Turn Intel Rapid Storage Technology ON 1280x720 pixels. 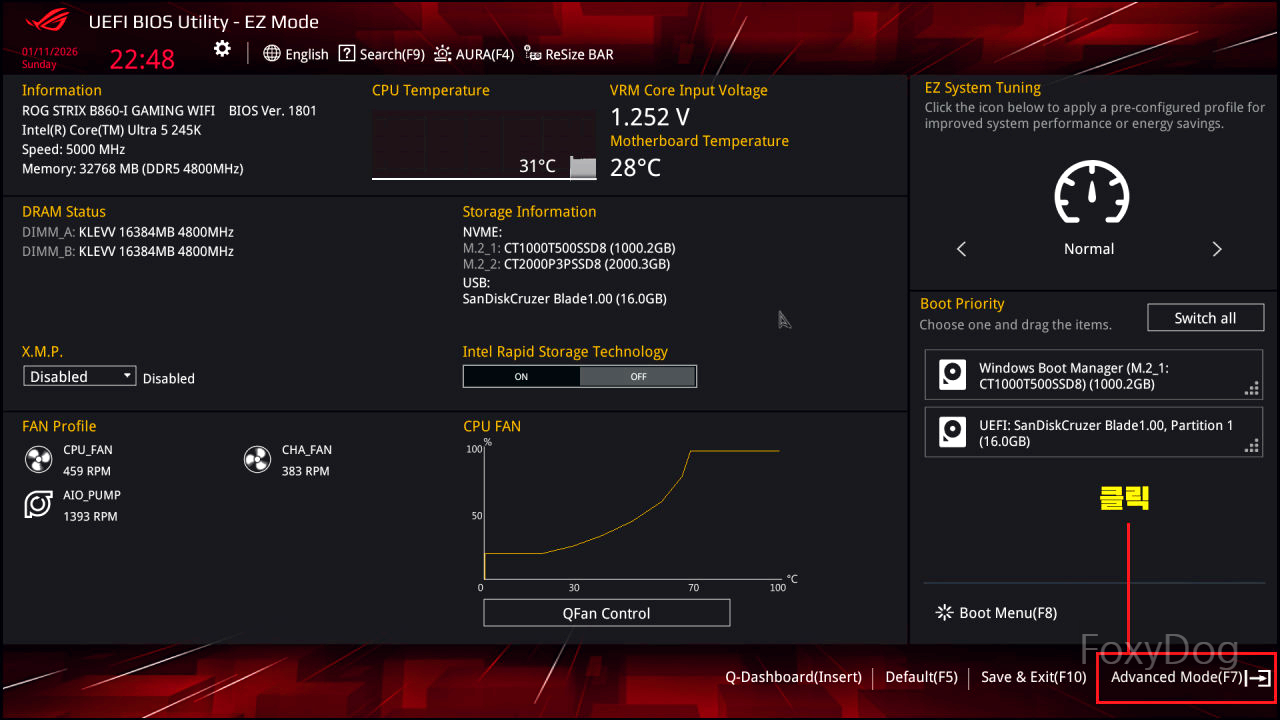[x=521, y=376]
